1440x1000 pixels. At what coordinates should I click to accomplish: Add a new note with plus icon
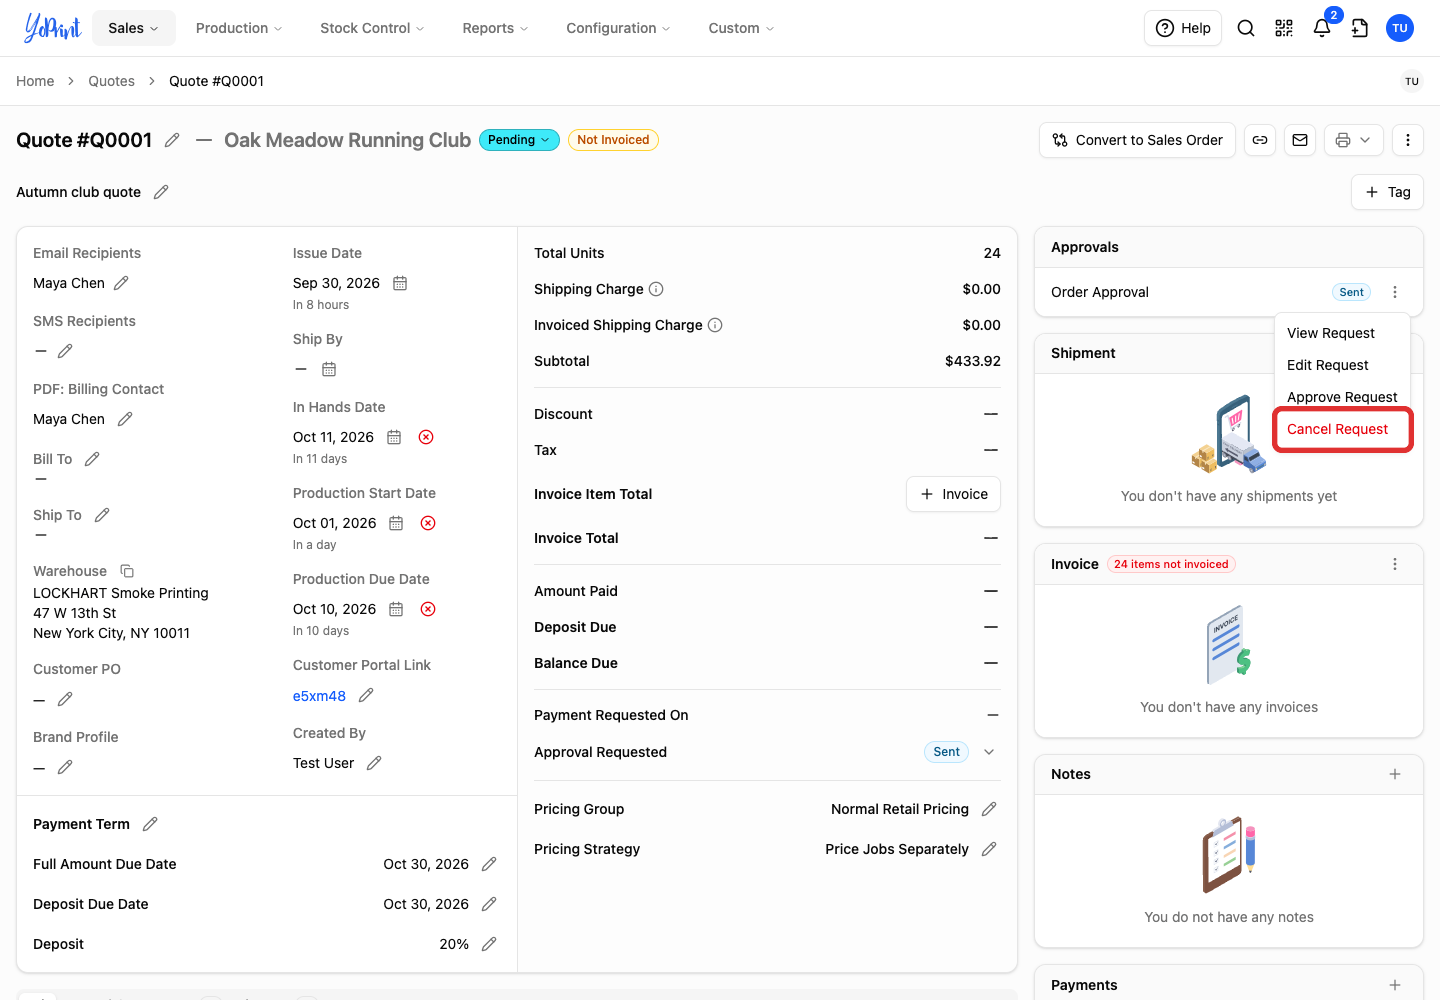(x=1395, y=774)
